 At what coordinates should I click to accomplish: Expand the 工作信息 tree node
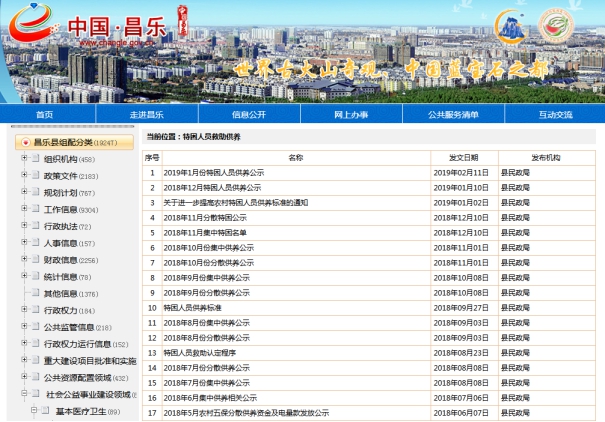pyautogui.click(x=24, y=209)
